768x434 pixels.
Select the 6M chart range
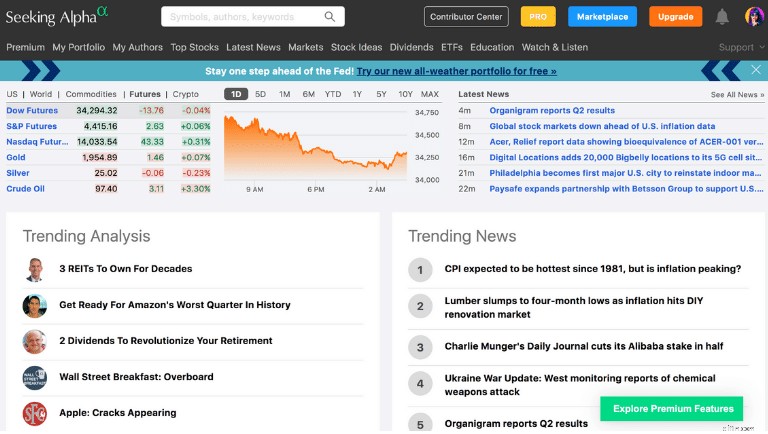[x=309, y=94]
